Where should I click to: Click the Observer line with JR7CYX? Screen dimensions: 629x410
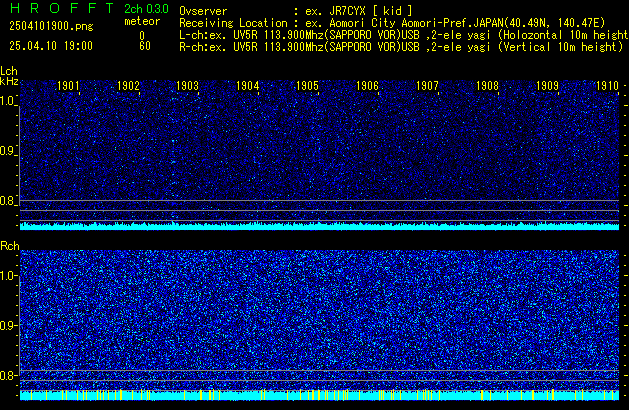point(296,11)
